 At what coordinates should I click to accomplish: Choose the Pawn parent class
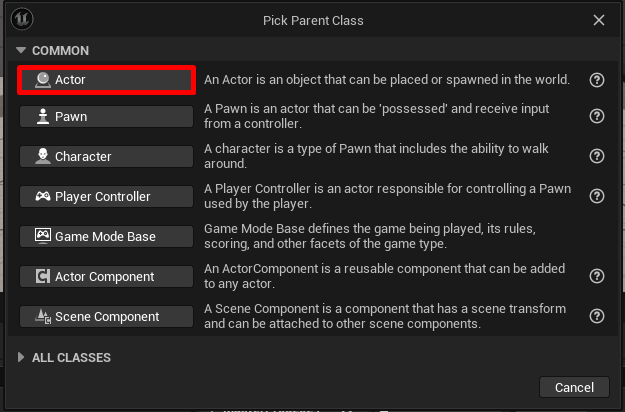click(x=106, y=116)
